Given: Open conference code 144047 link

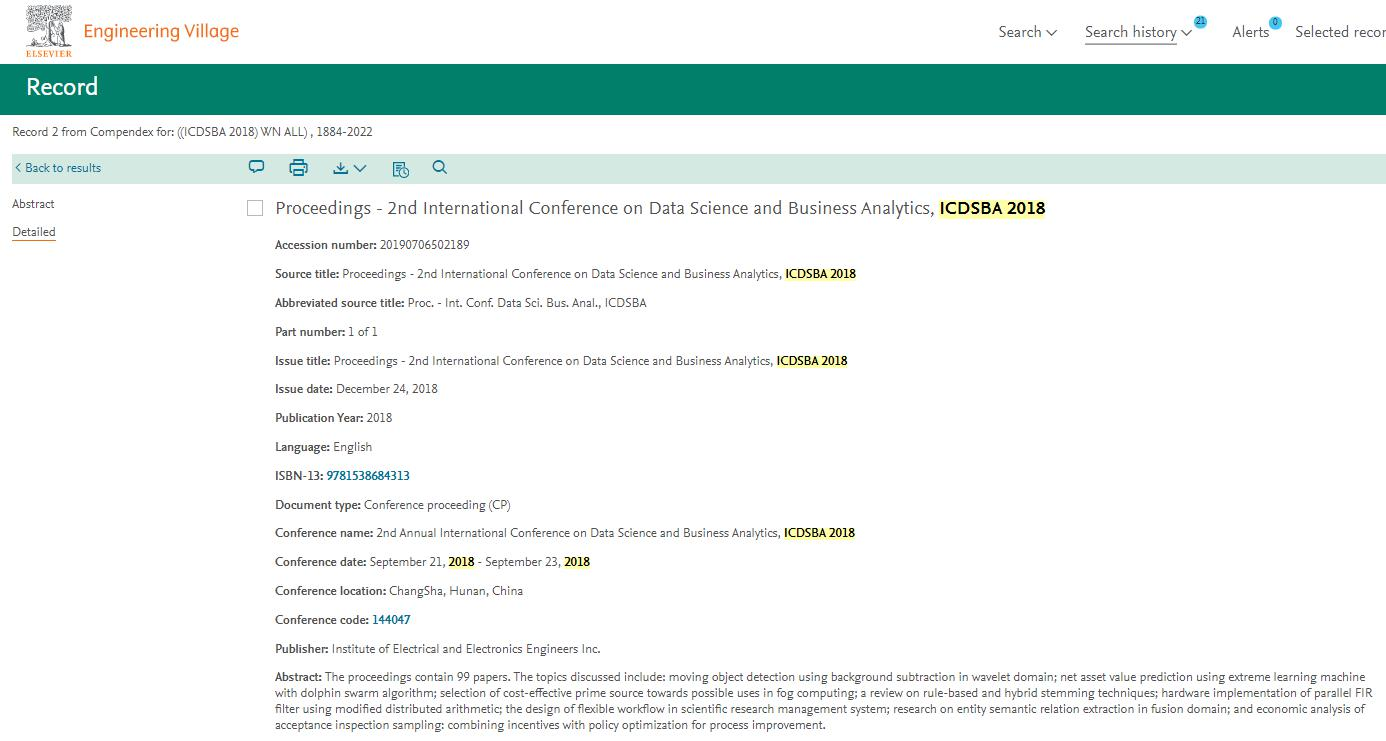Looking at the screenshot, I should (x=391, y=620).
